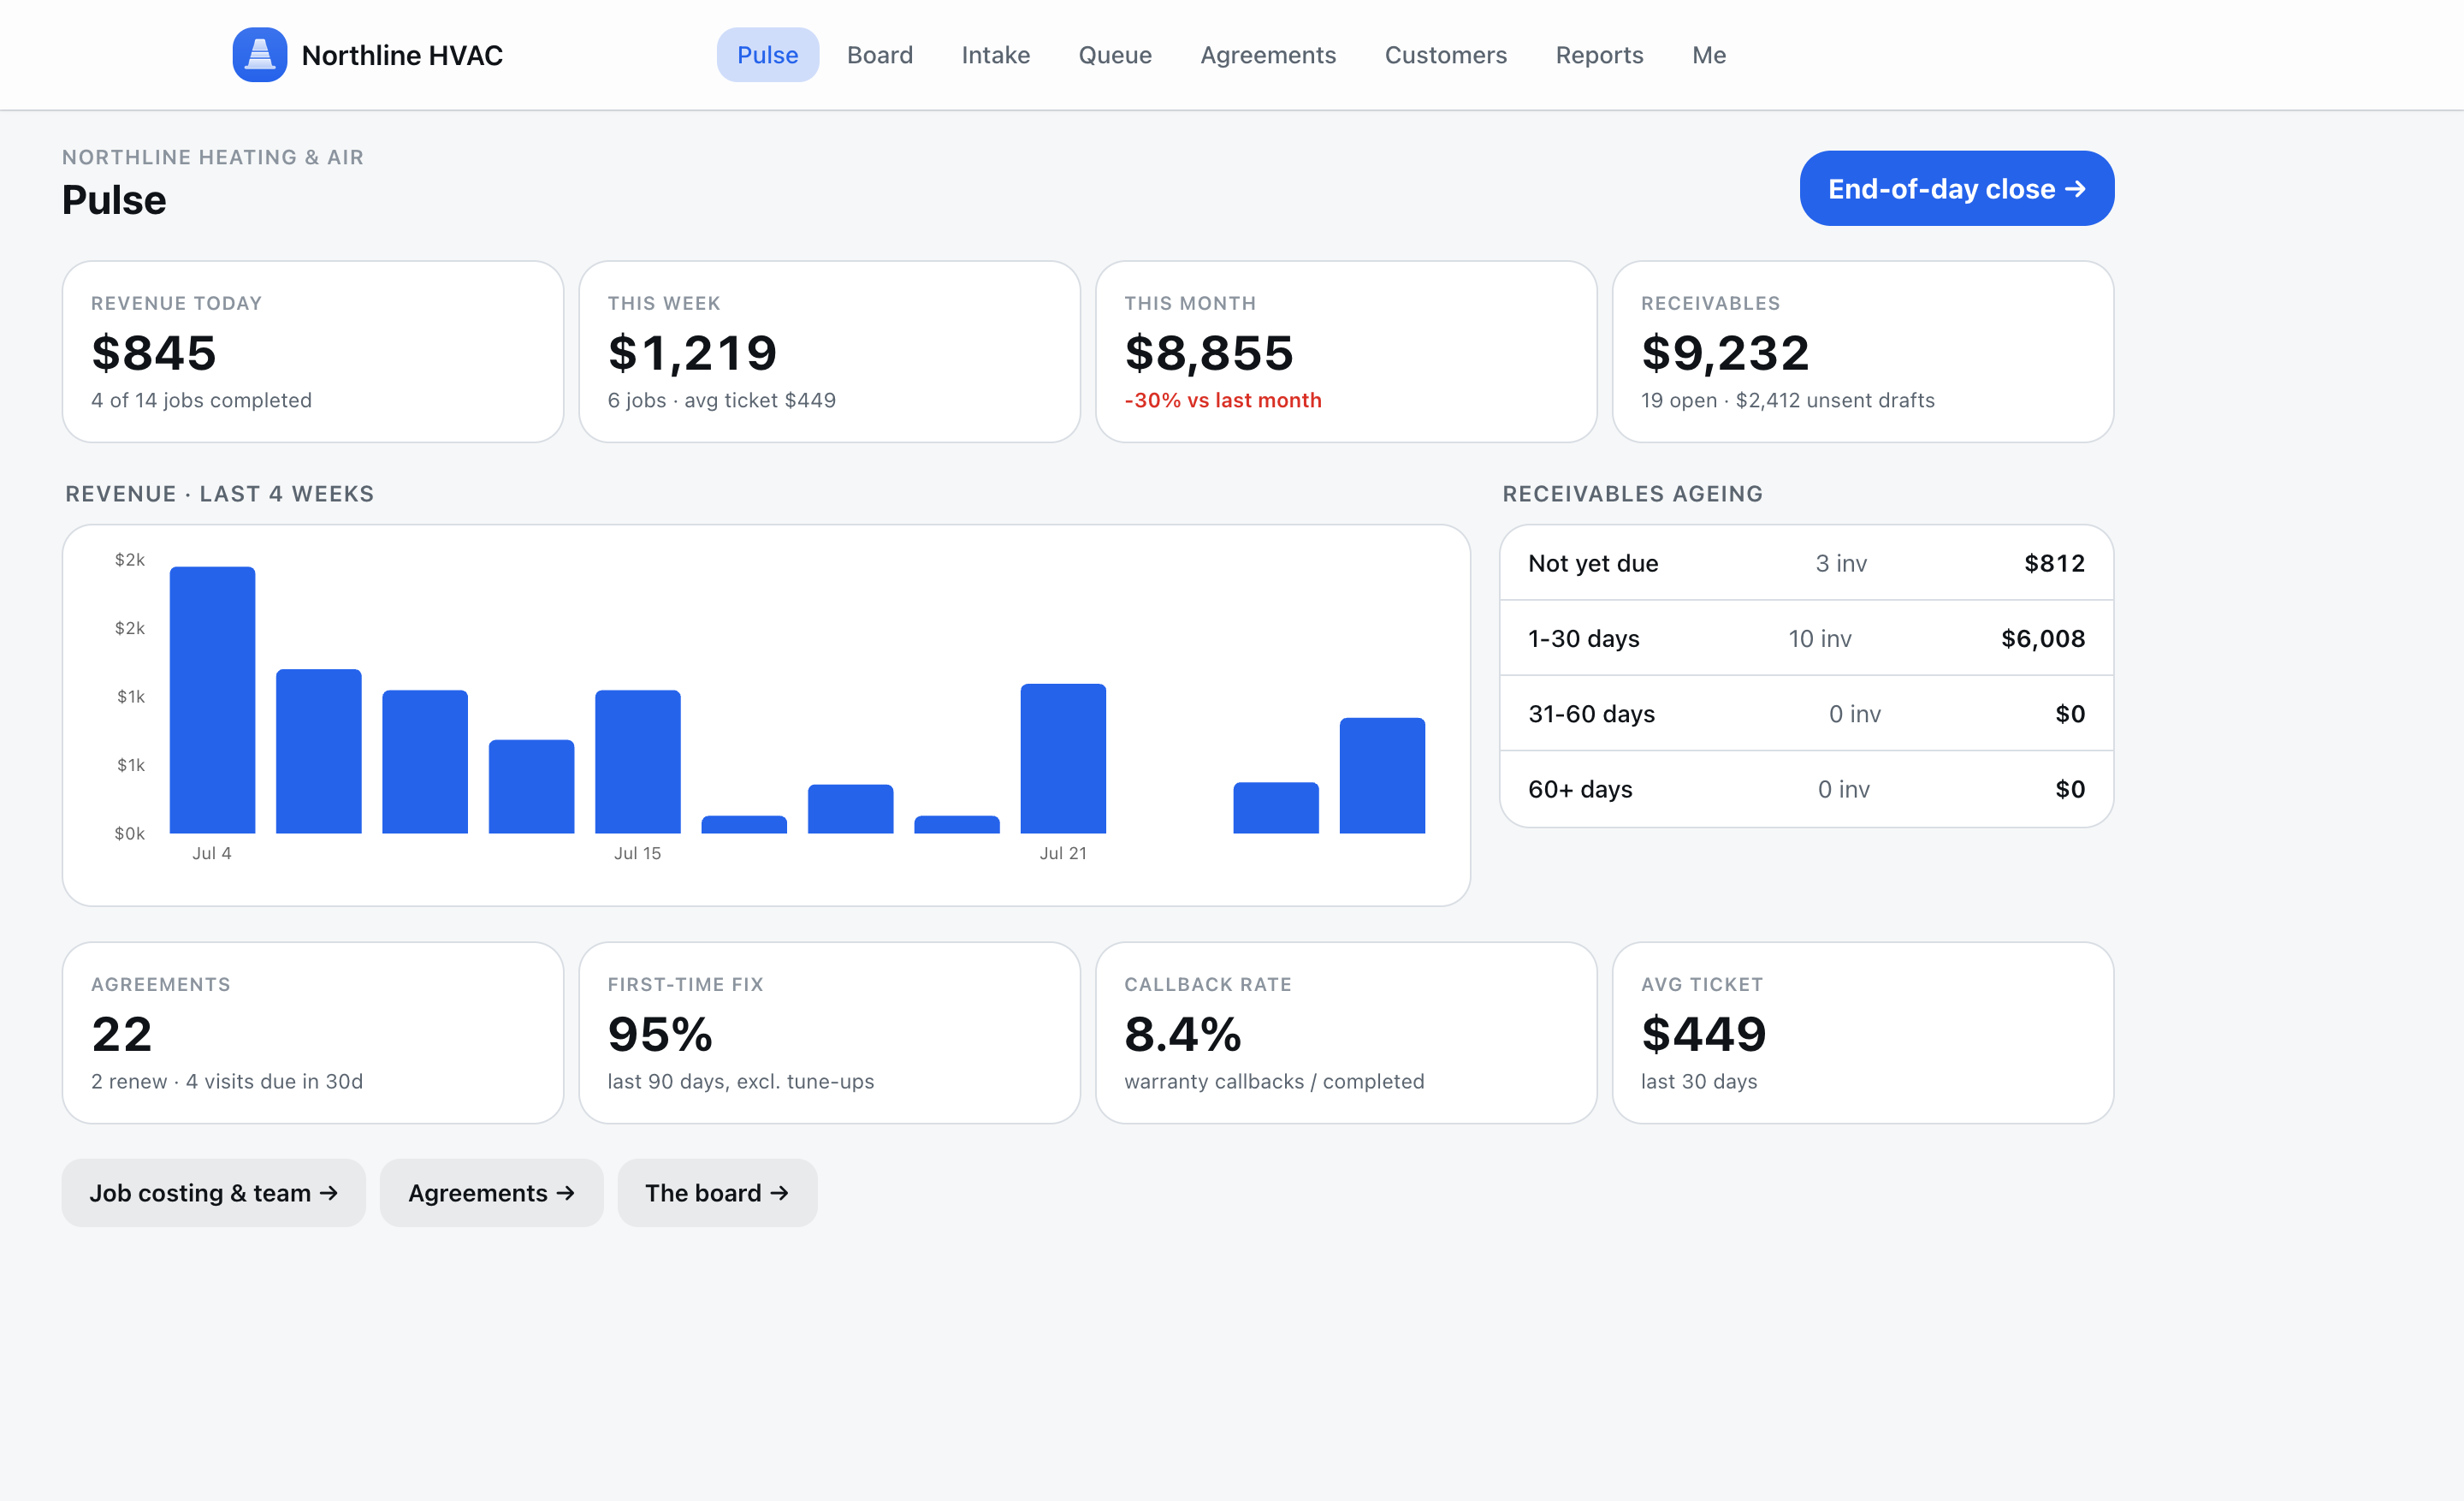This screenshot has width=2464, height=1501.
Task: Click the Northline HVAC logo icon
Action: pyautogui.click(x=260, y=55)
